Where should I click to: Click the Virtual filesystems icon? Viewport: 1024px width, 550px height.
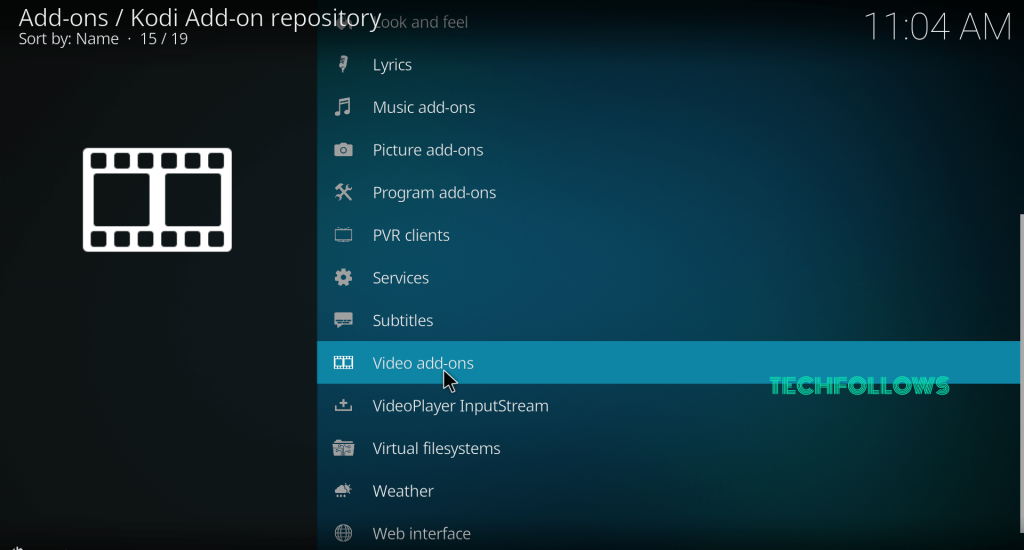[344, 448]
